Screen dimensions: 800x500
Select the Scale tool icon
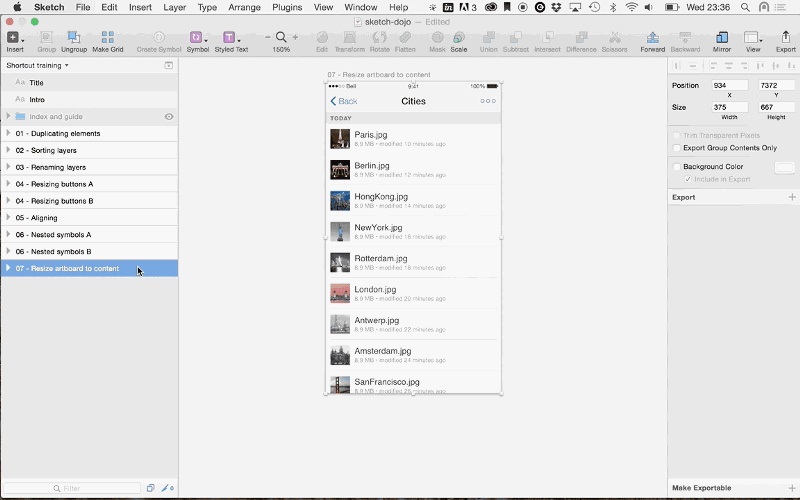pyautogui.click(x=459, y=38)
